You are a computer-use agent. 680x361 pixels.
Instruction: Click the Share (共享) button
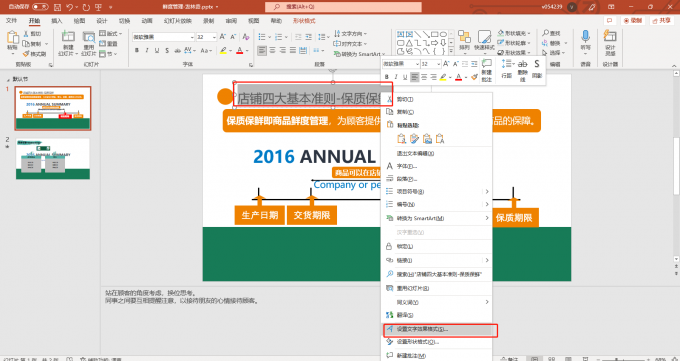[662, 20]
